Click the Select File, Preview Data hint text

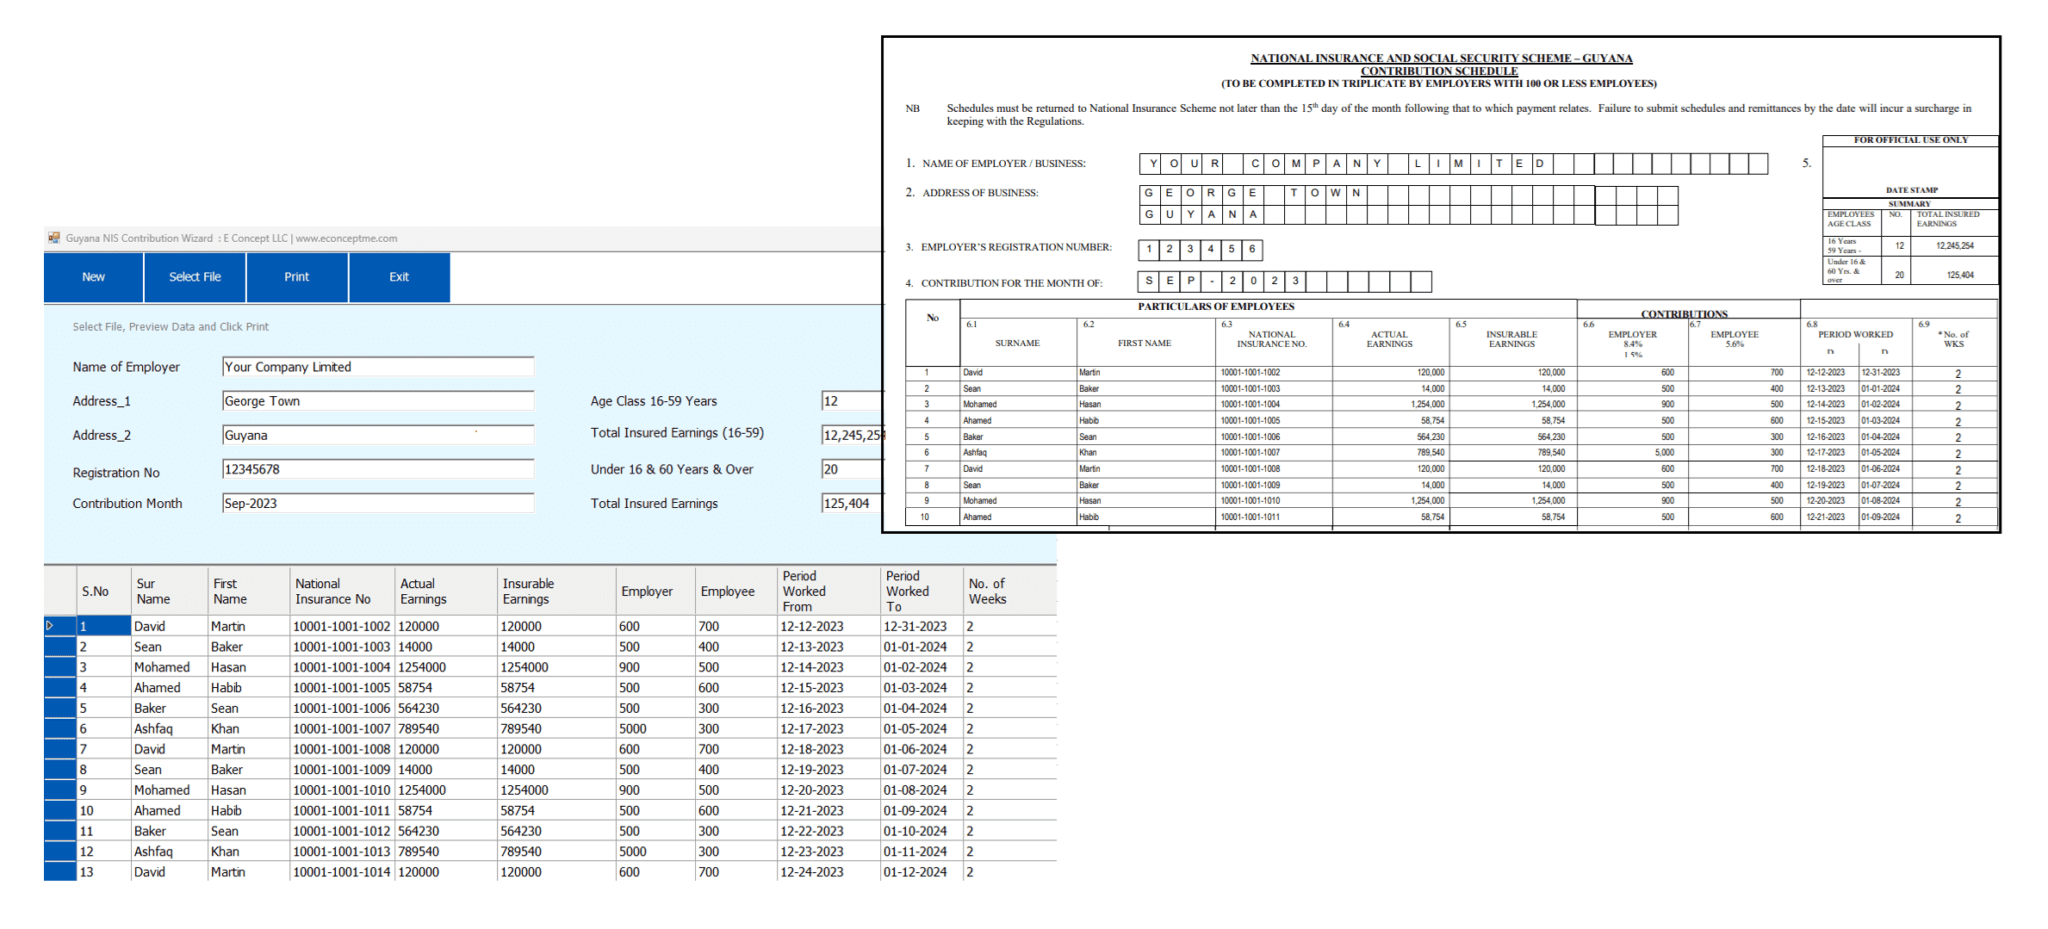pos(170,327)
